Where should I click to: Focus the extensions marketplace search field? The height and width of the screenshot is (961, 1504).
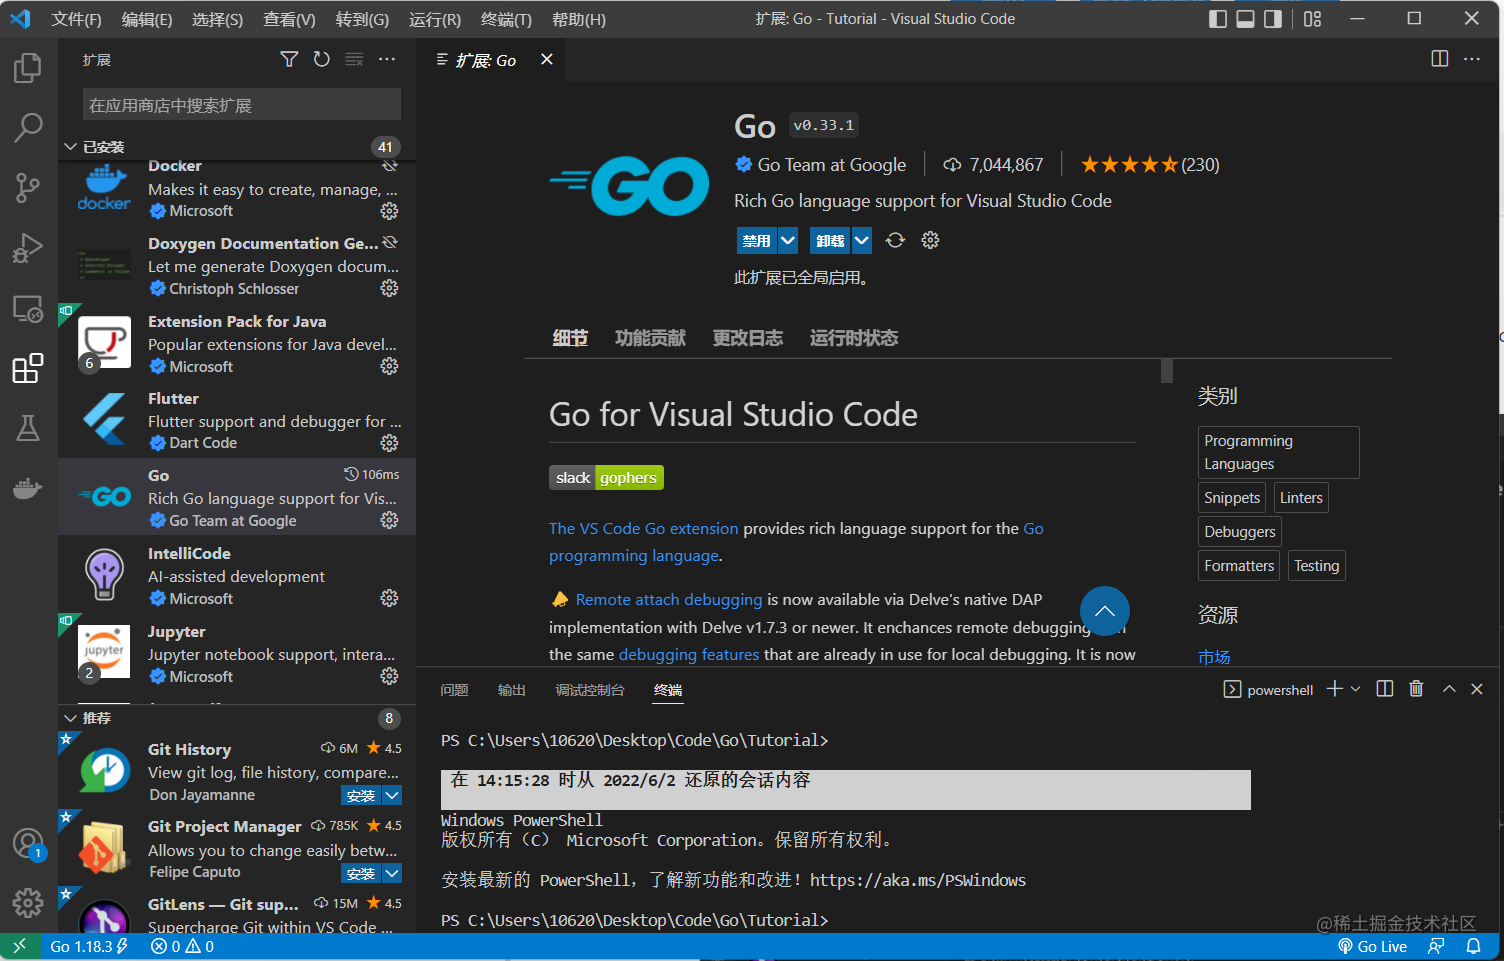click(242, 105)
